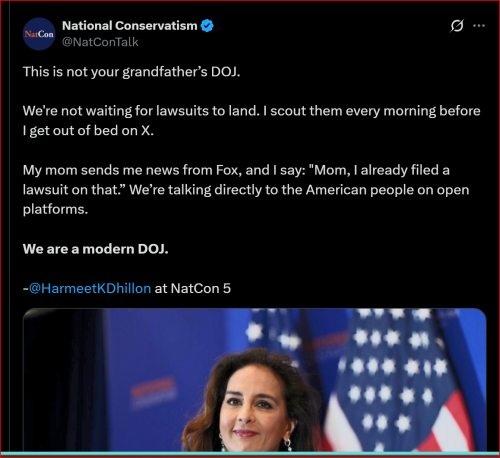Open the attached photo of the speaker
Viewport: 500px width, 458px height.
[x=255, y=380]
